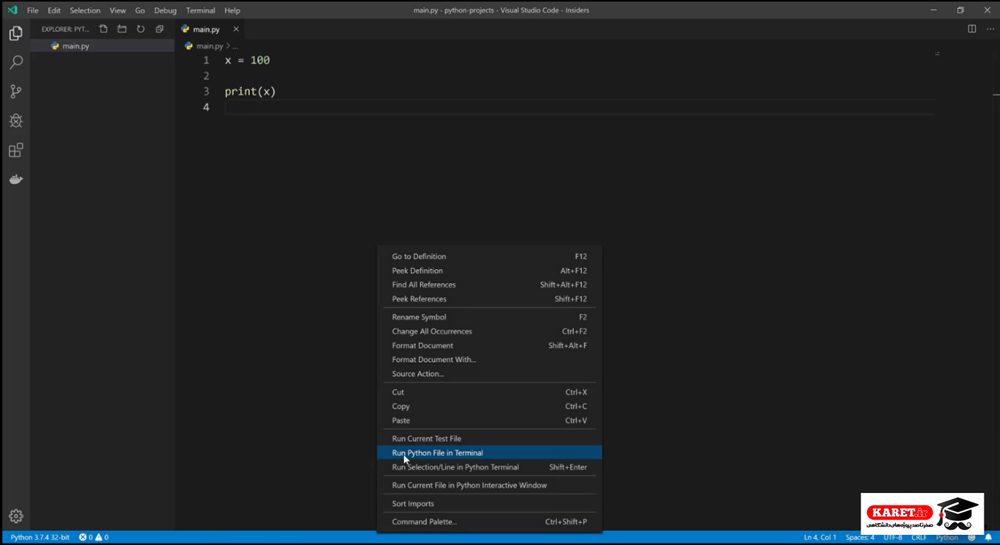Choose Rename Symbol
This screenshot has width=1000, height=545.
click(489, 317)
